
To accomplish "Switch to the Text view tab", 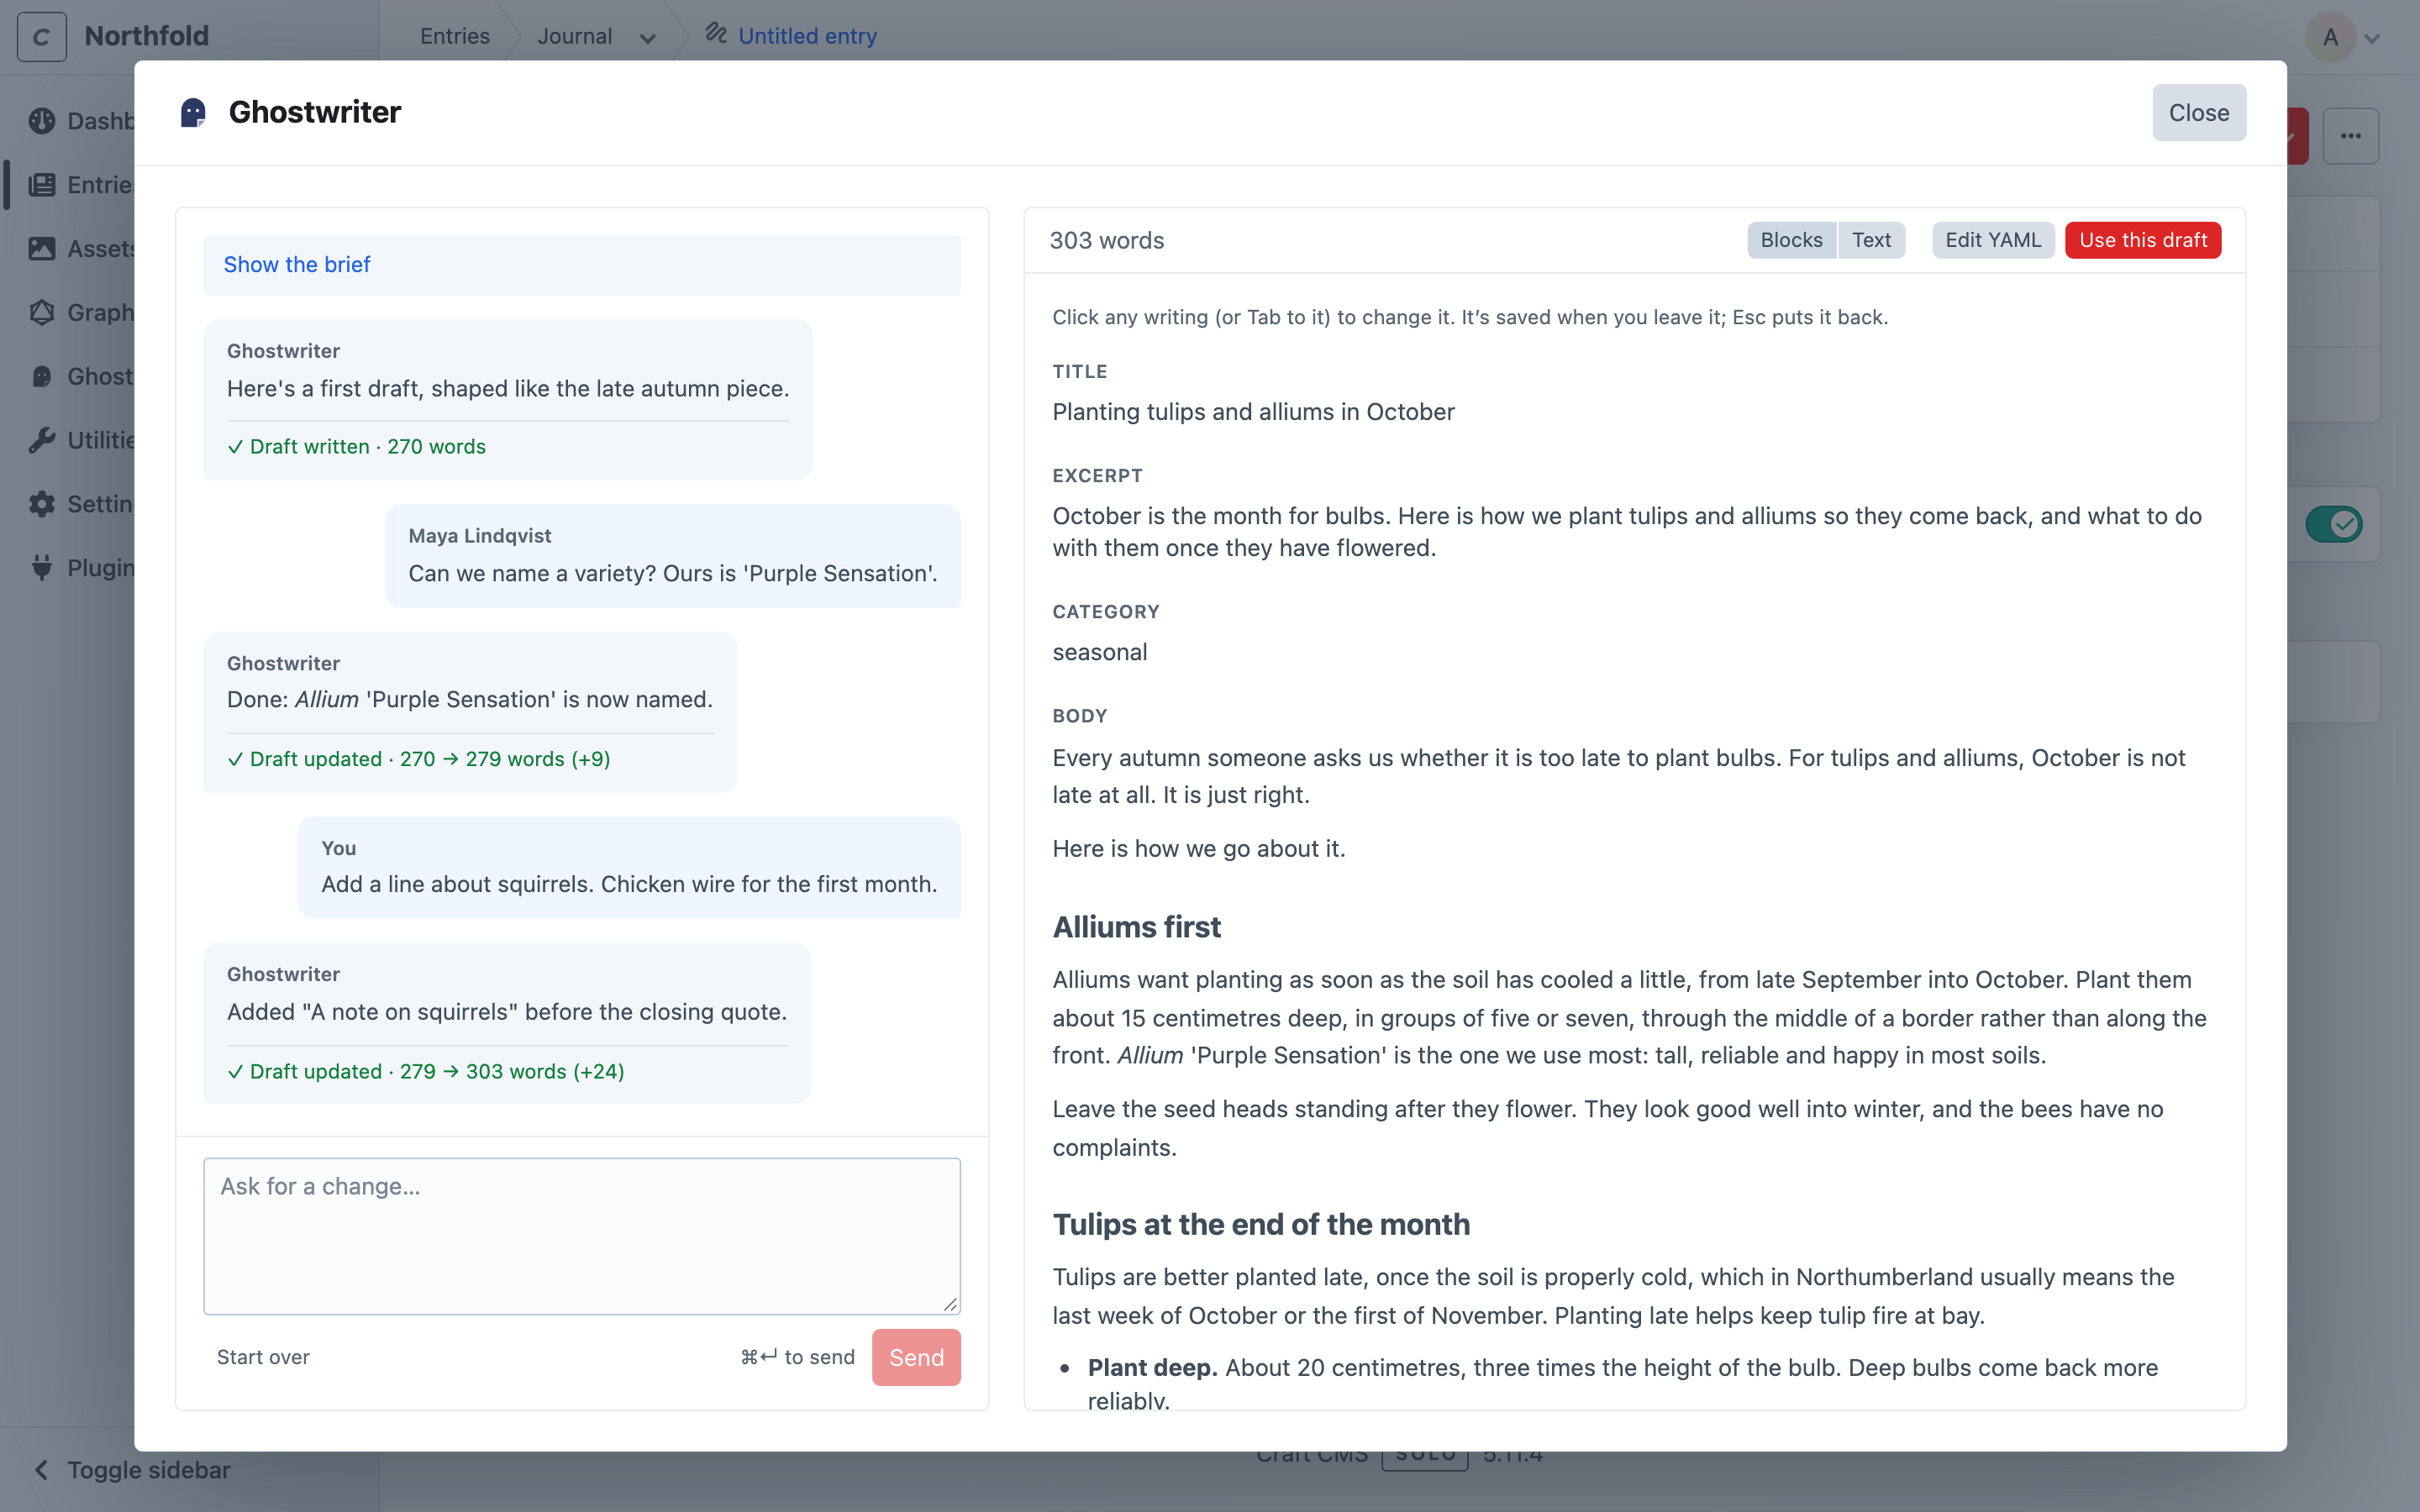I will tap(1871, 240).
